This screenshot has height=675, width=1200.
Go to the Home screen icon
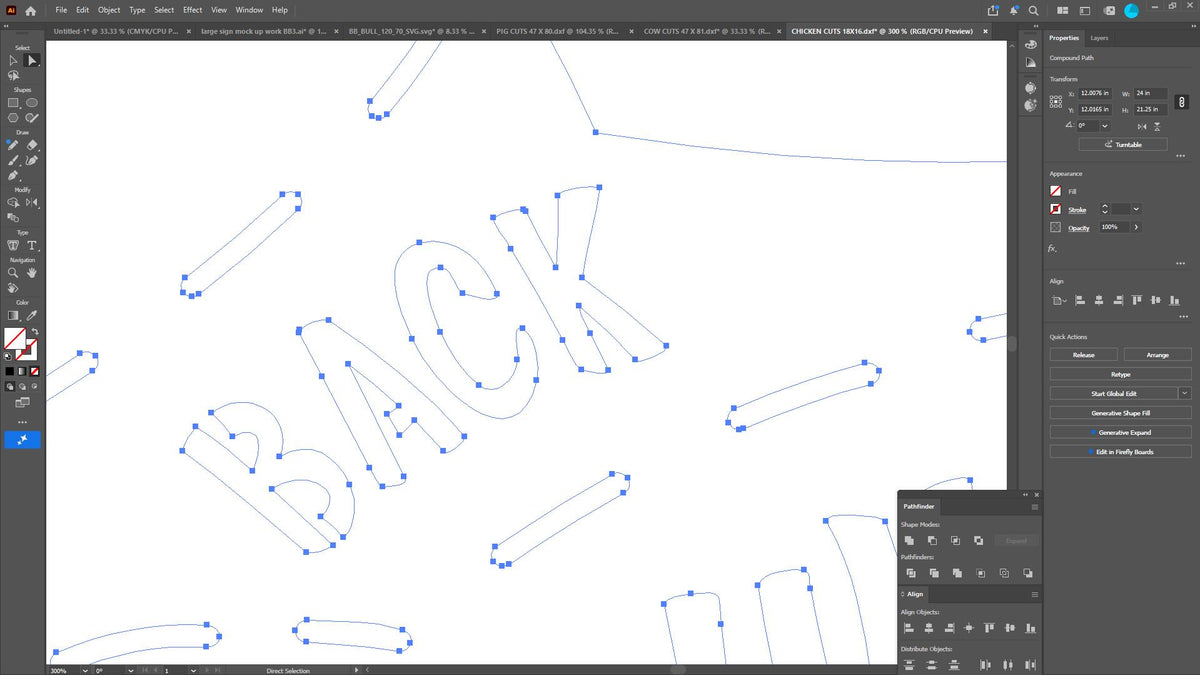click(31, 10)
